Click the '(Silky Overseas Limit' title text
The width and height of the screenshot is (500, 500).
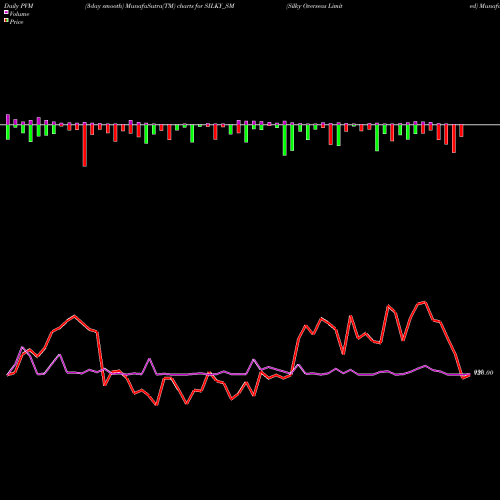314,6
